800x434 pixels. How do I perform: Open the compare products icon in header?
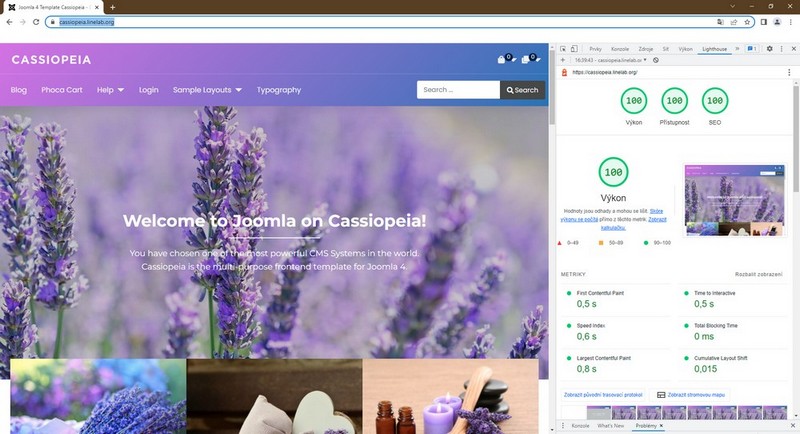531,59
